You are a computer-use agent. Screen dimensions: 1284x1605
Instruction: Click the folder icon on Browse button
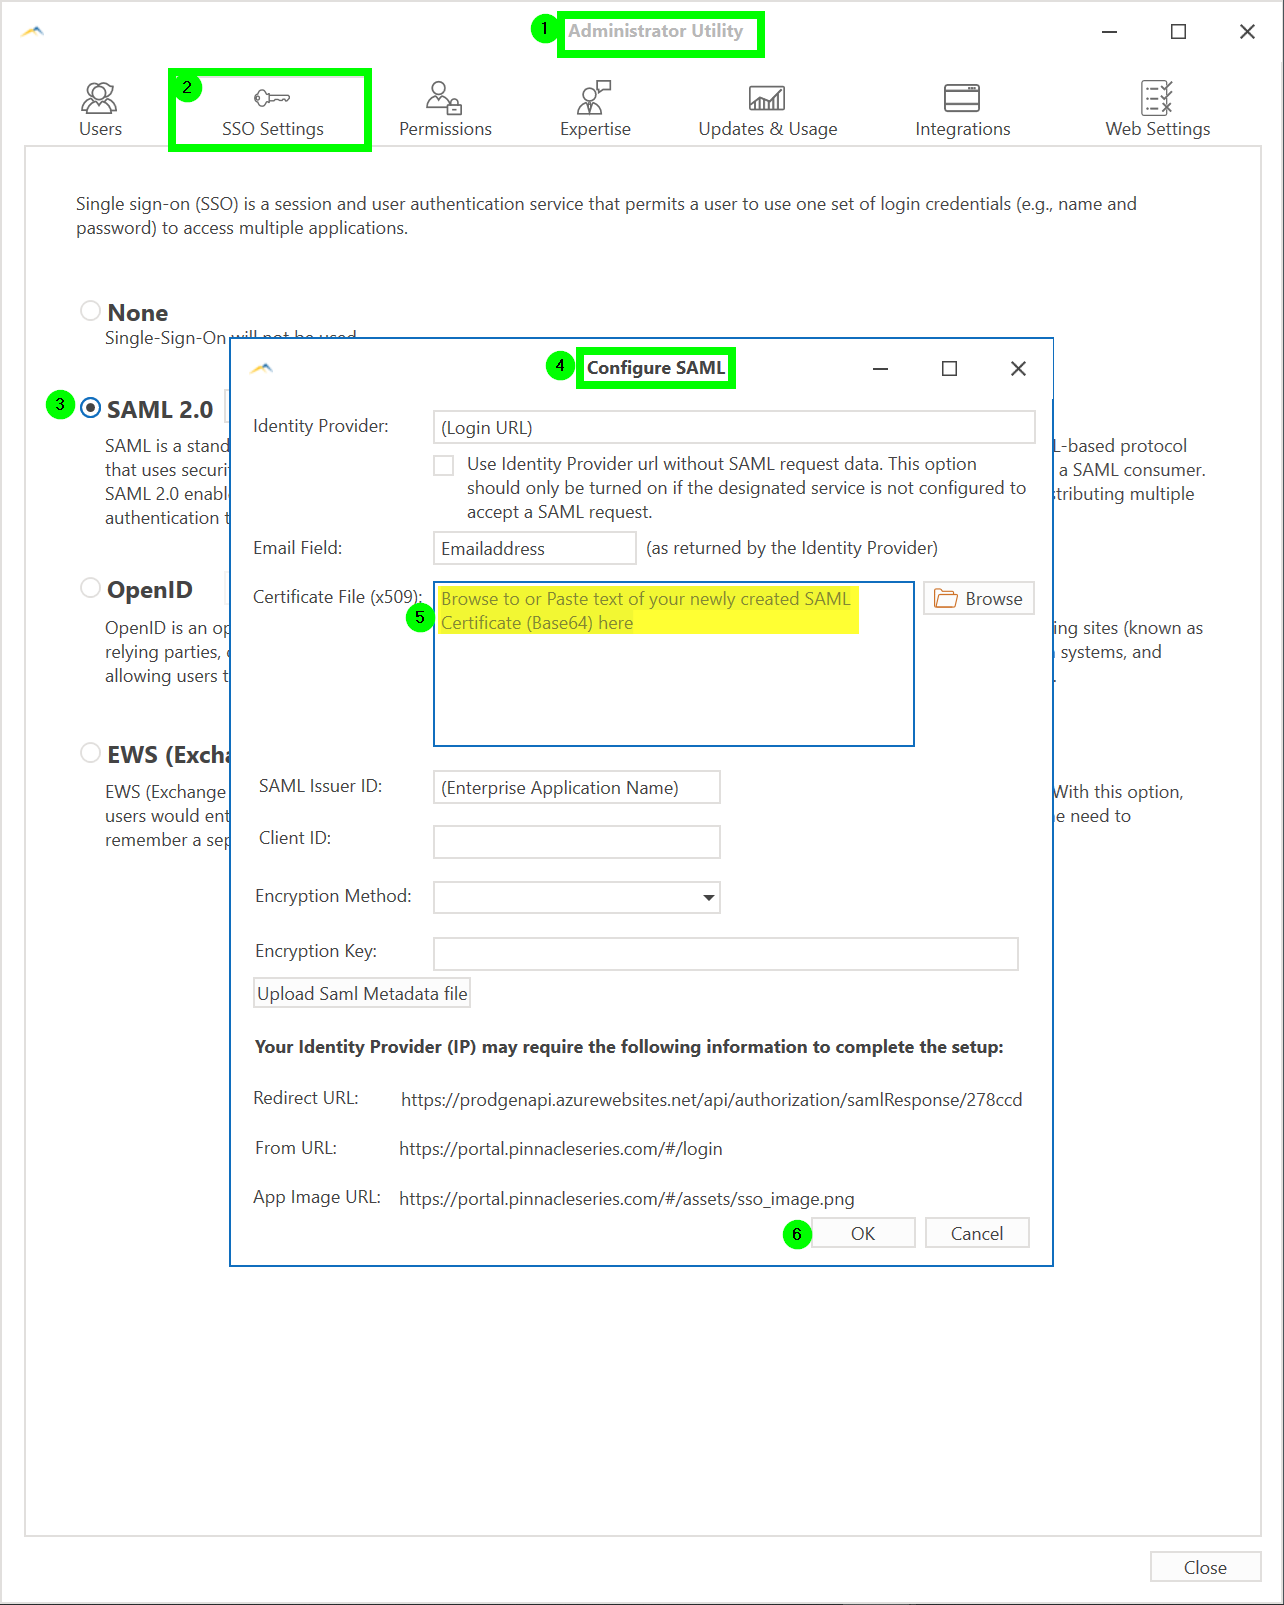pos(945,598)
